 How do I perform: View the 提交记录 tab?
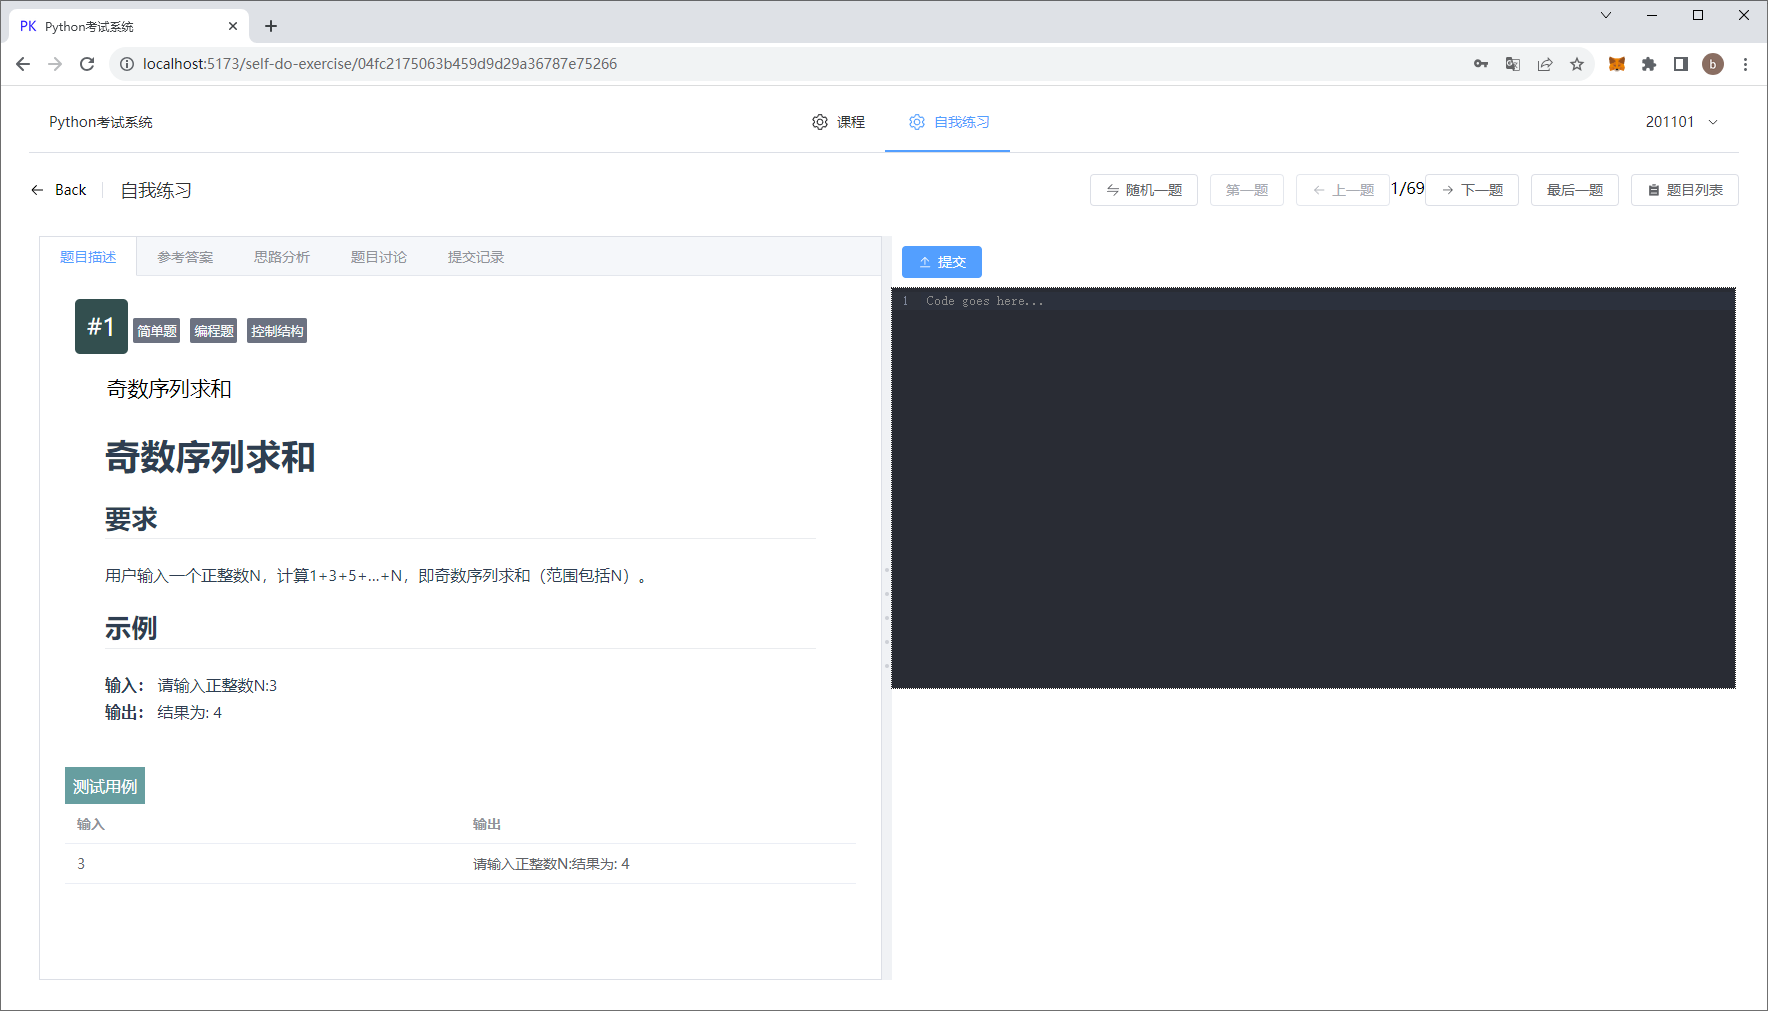[x=476, y=257]
